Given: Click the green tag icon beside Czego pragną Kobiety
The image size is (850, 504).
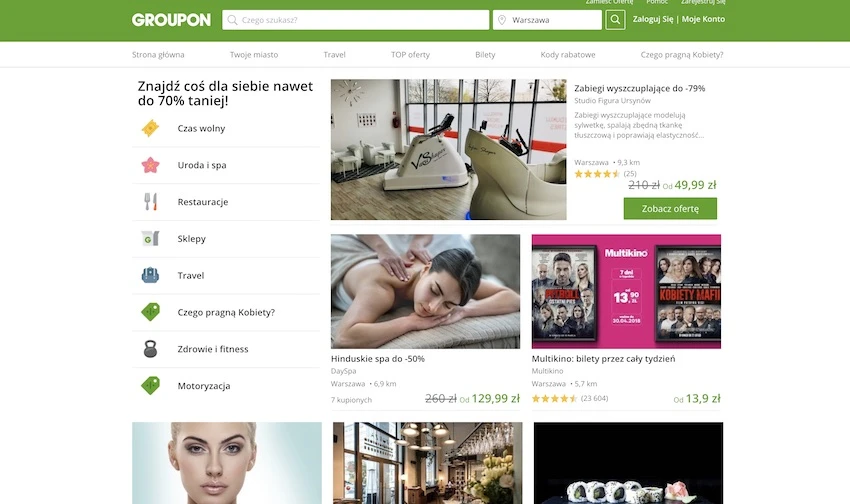Looking at the screenshot, I should (x=150, y=312).
